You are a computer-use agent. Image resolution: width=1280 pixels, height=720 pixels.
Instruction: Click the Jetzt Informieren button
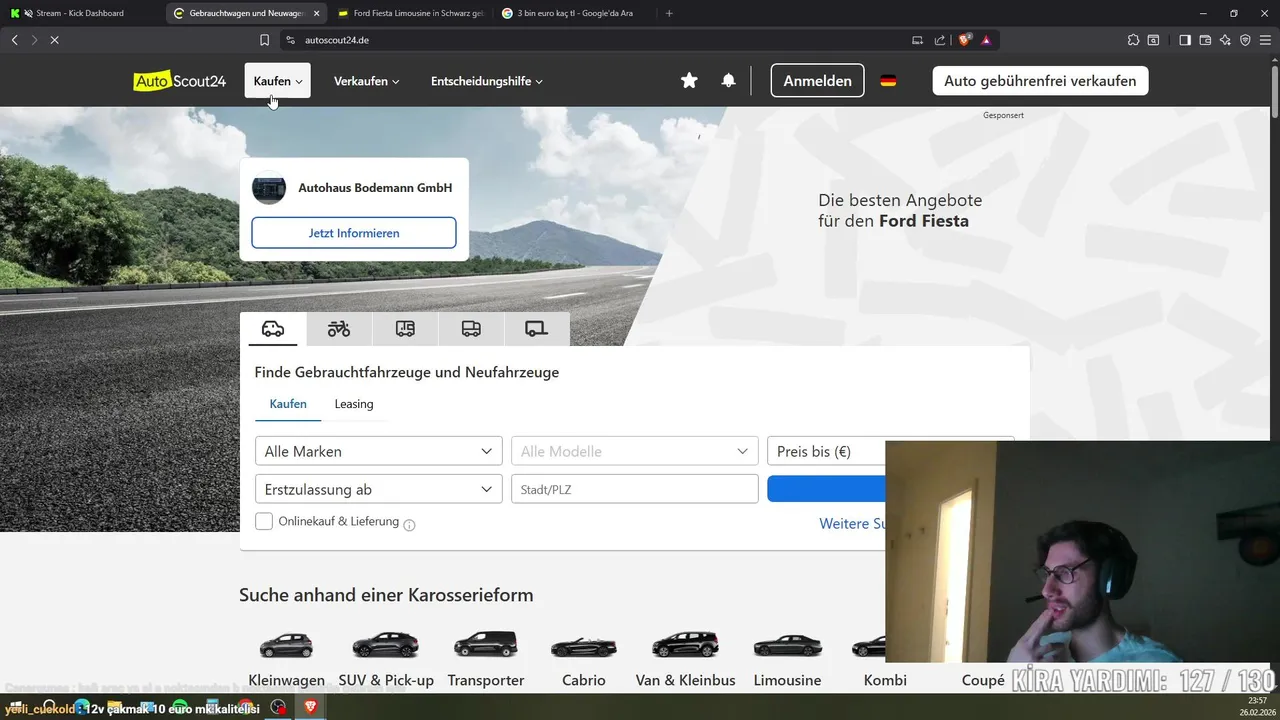pos(354,233)
